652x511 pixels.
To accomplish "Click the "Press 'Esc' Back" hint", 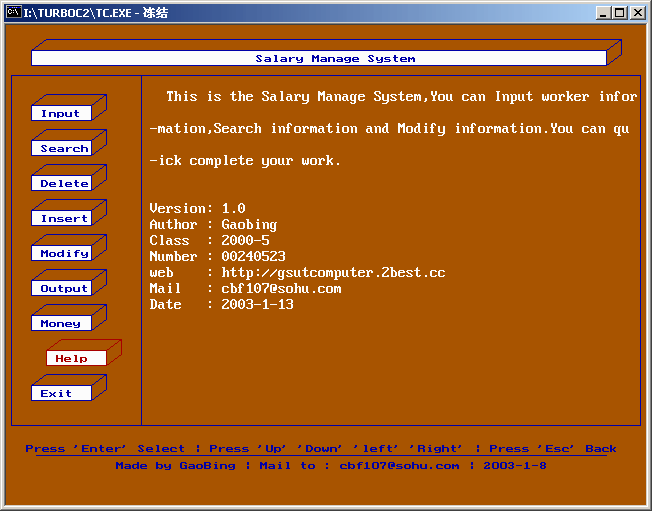I will [553, 449].
